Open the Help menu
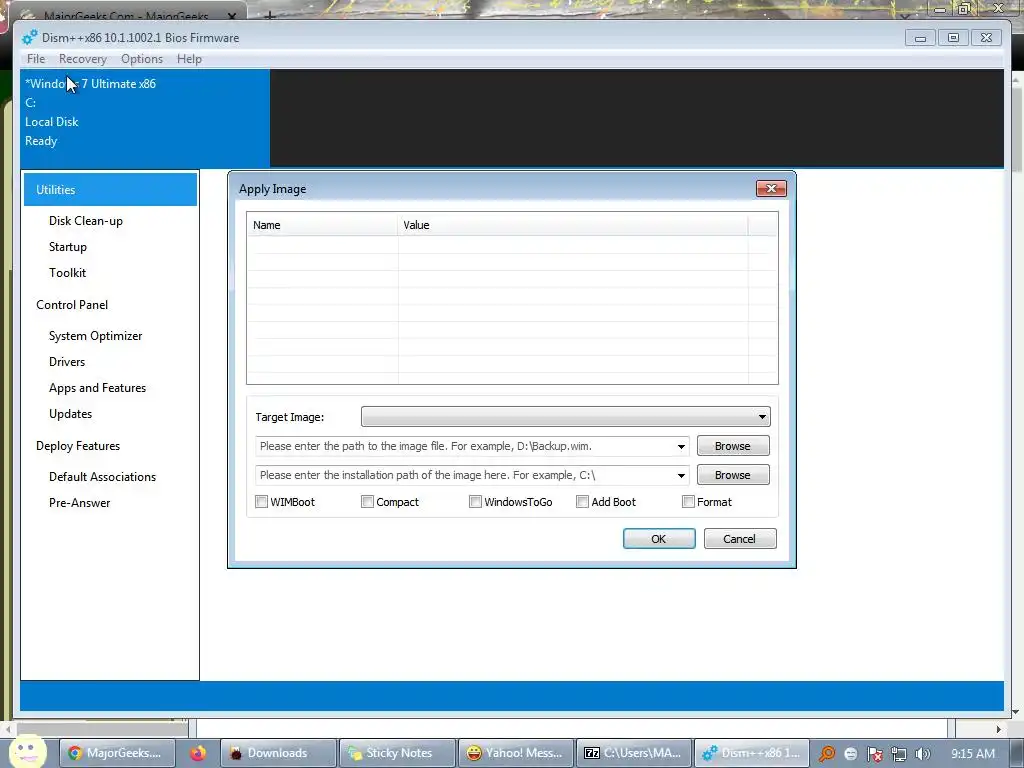 [189, 59]
